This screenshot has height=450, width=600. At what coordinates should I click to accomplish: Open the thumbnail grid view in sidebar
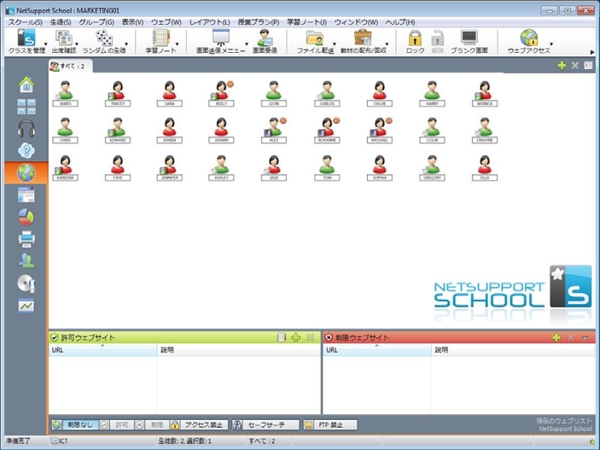(x=26, y=106)
